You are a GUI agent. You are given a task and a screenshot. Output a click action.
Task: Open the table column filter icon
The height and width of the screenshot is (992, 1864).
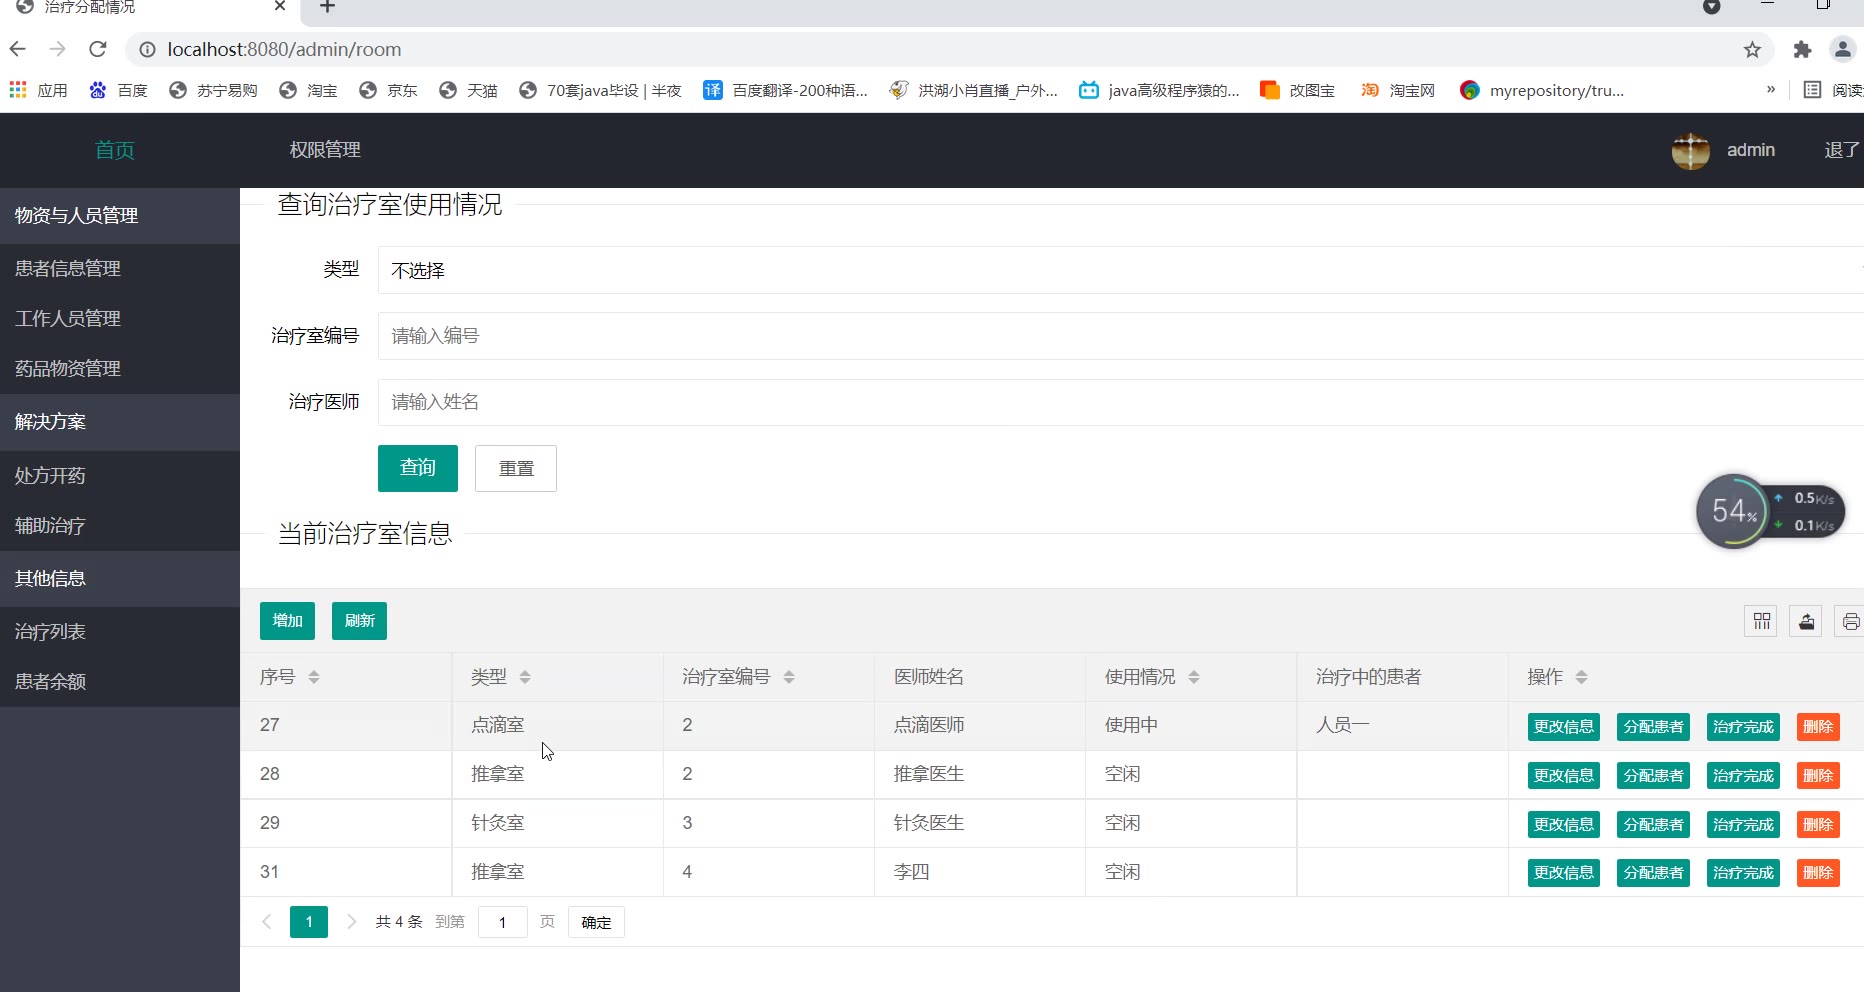(1762, 621)
